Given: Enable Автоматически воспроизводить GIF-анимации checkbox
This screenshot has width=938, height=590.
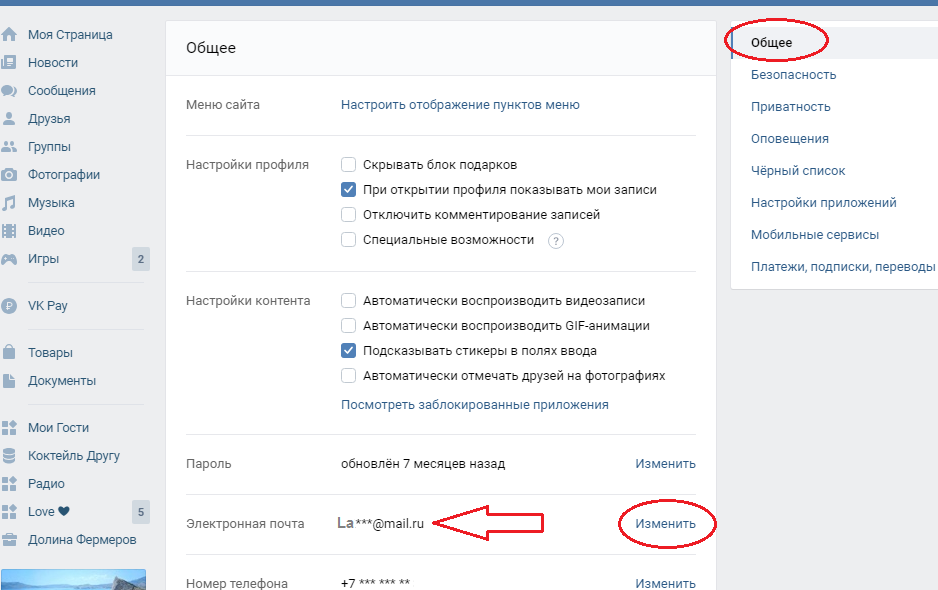Looking at the screenshot, I should (x=349, y=326).
